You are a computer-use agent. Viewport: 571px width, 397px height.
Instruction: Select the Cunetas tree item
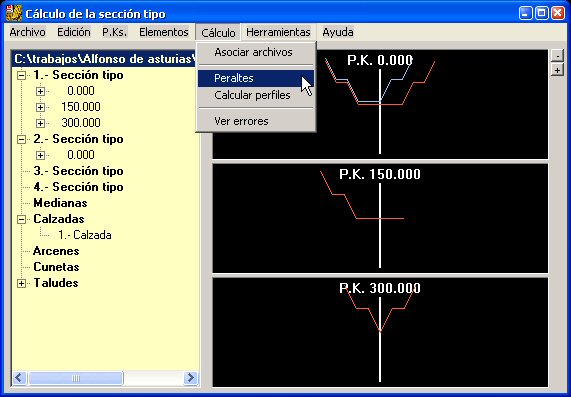tap(56, 267)
